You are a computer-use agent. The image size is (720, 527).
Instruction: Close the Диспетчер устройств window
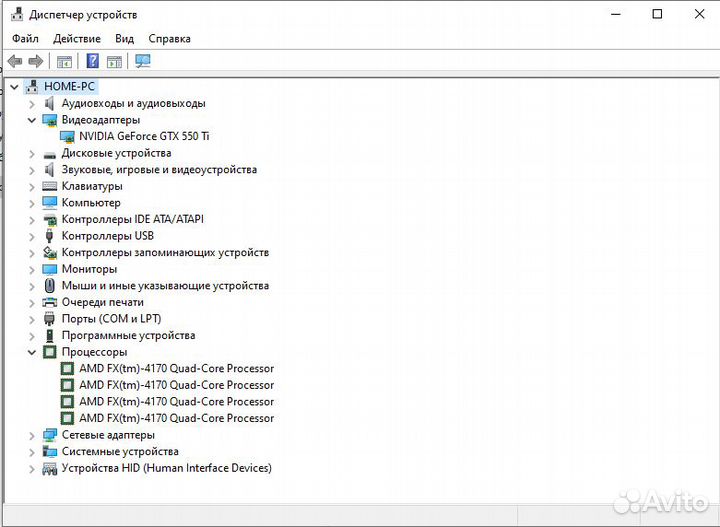pyautogui.click(x=699, y=14)
